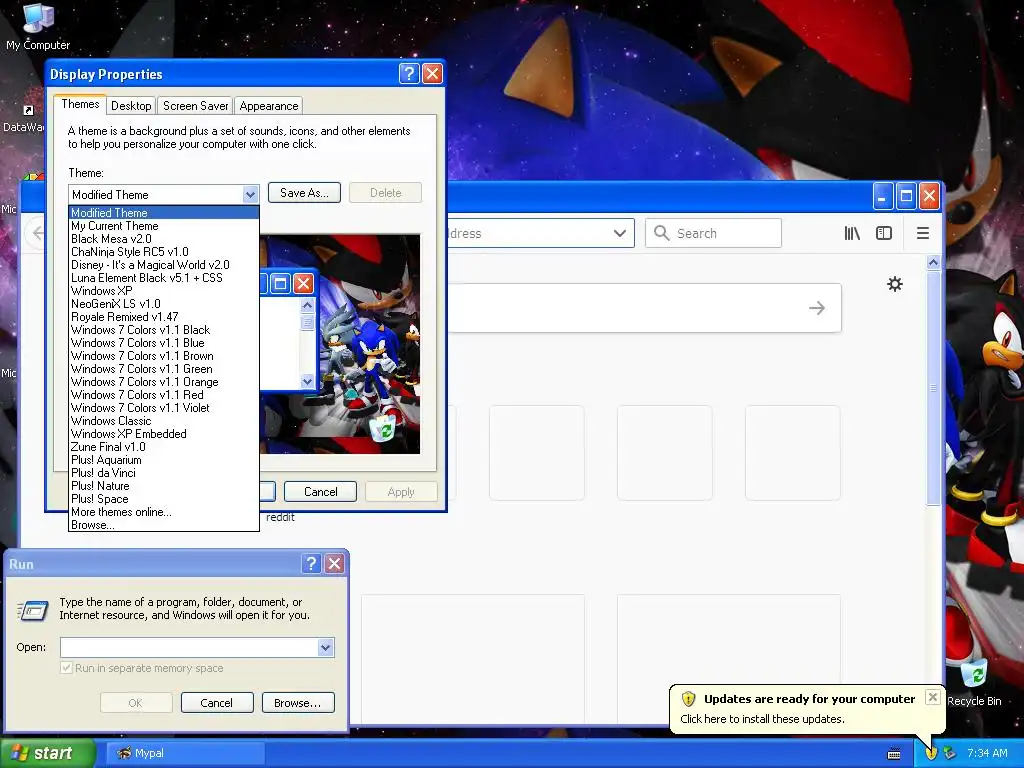Open new tab settings gear icon
1024x768 pixels.
(895, 284)
